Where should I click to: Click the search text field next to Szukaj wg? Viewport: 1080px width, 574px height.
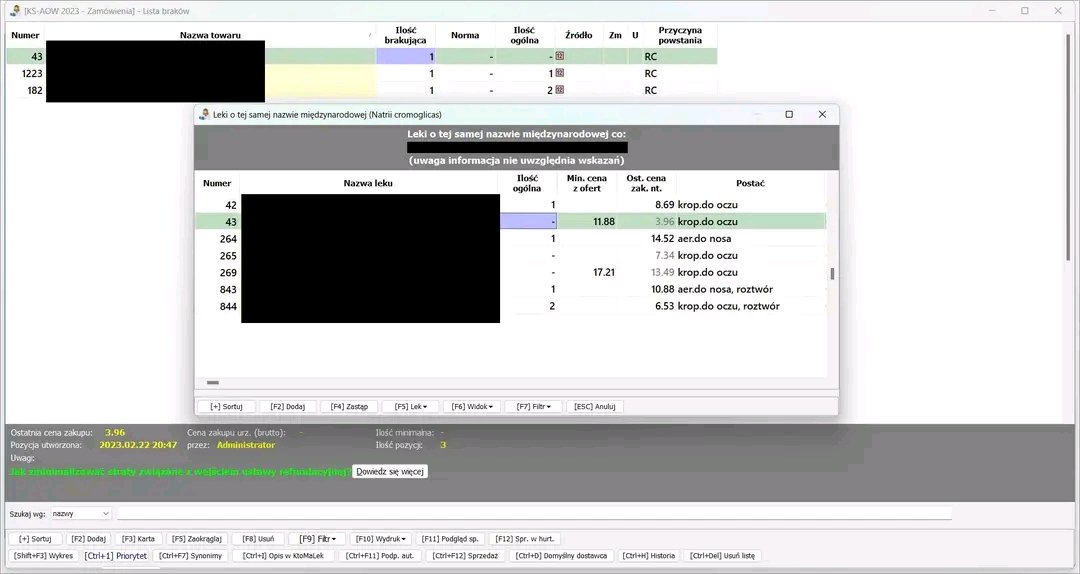tap(534, 513)
